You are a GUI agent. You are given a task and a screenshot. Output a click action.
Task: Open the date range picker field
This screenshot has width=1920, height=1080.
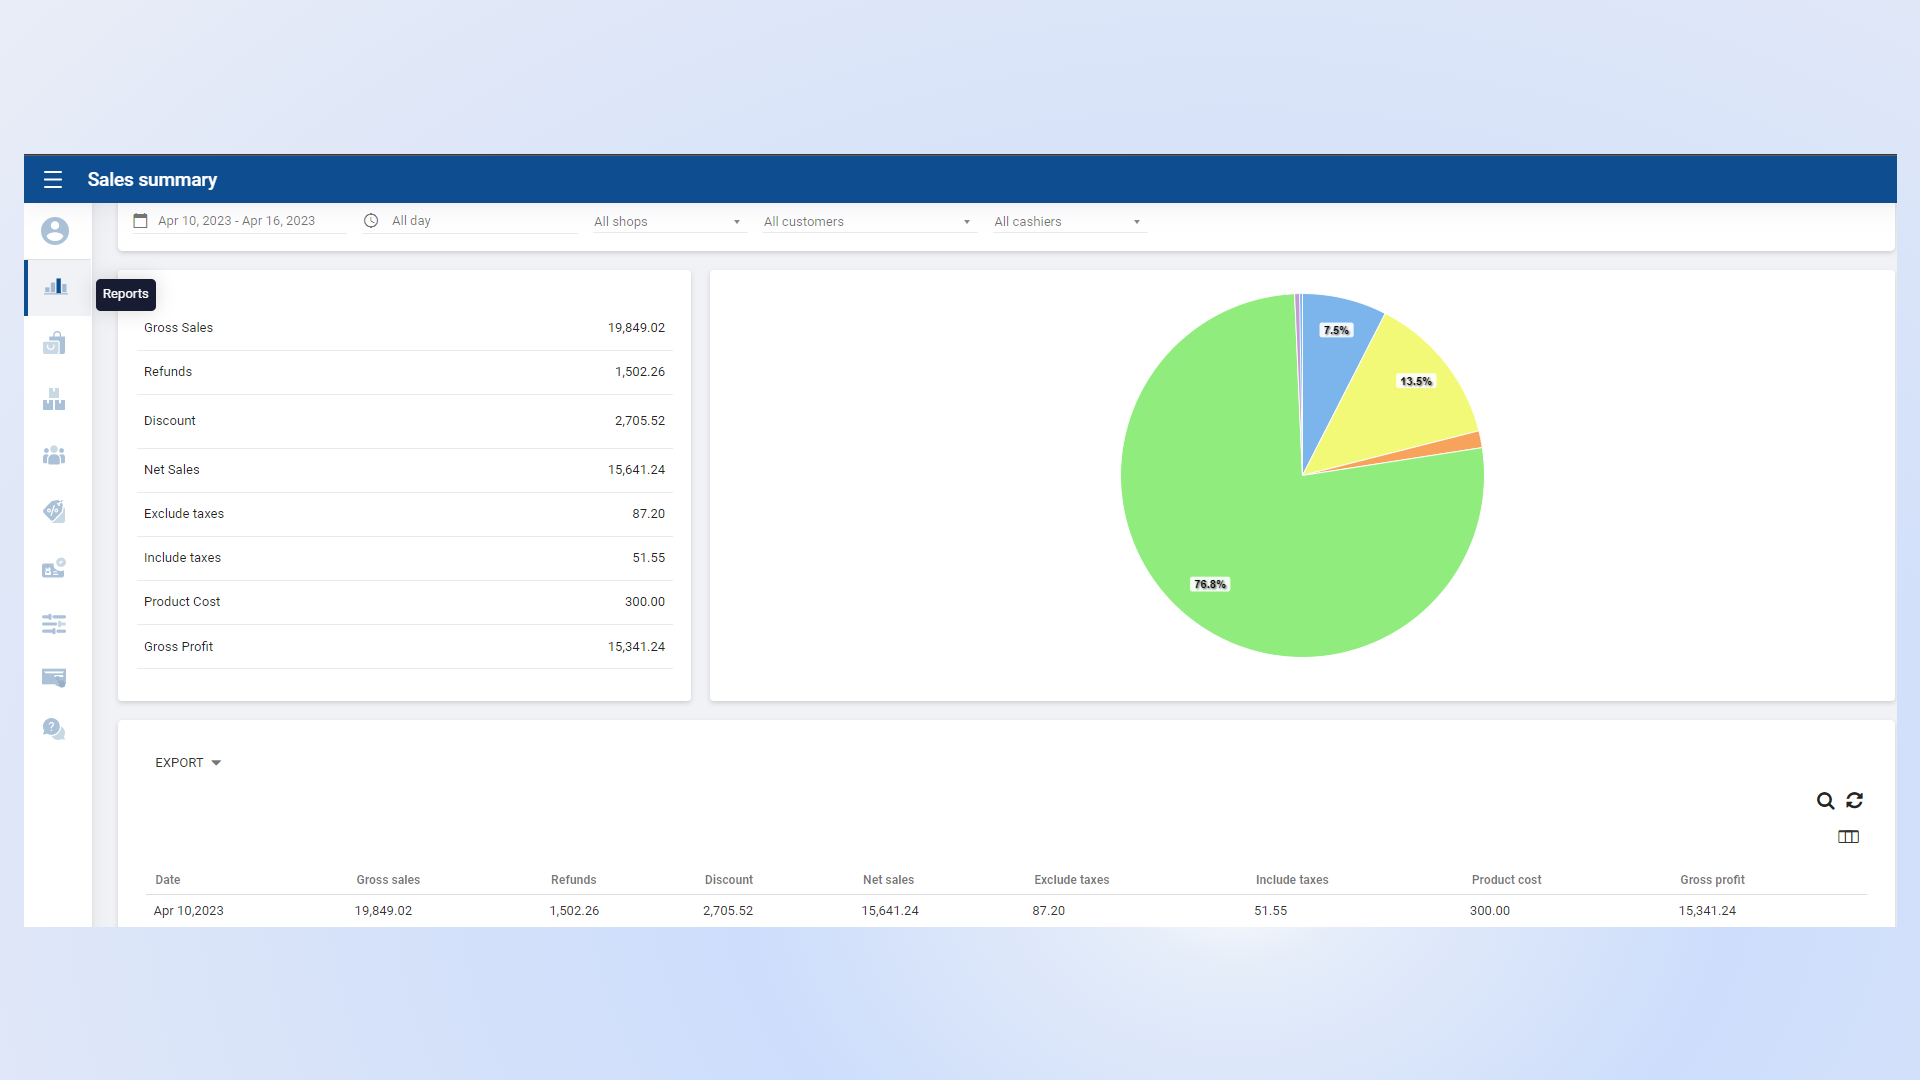tap(237, 221)
